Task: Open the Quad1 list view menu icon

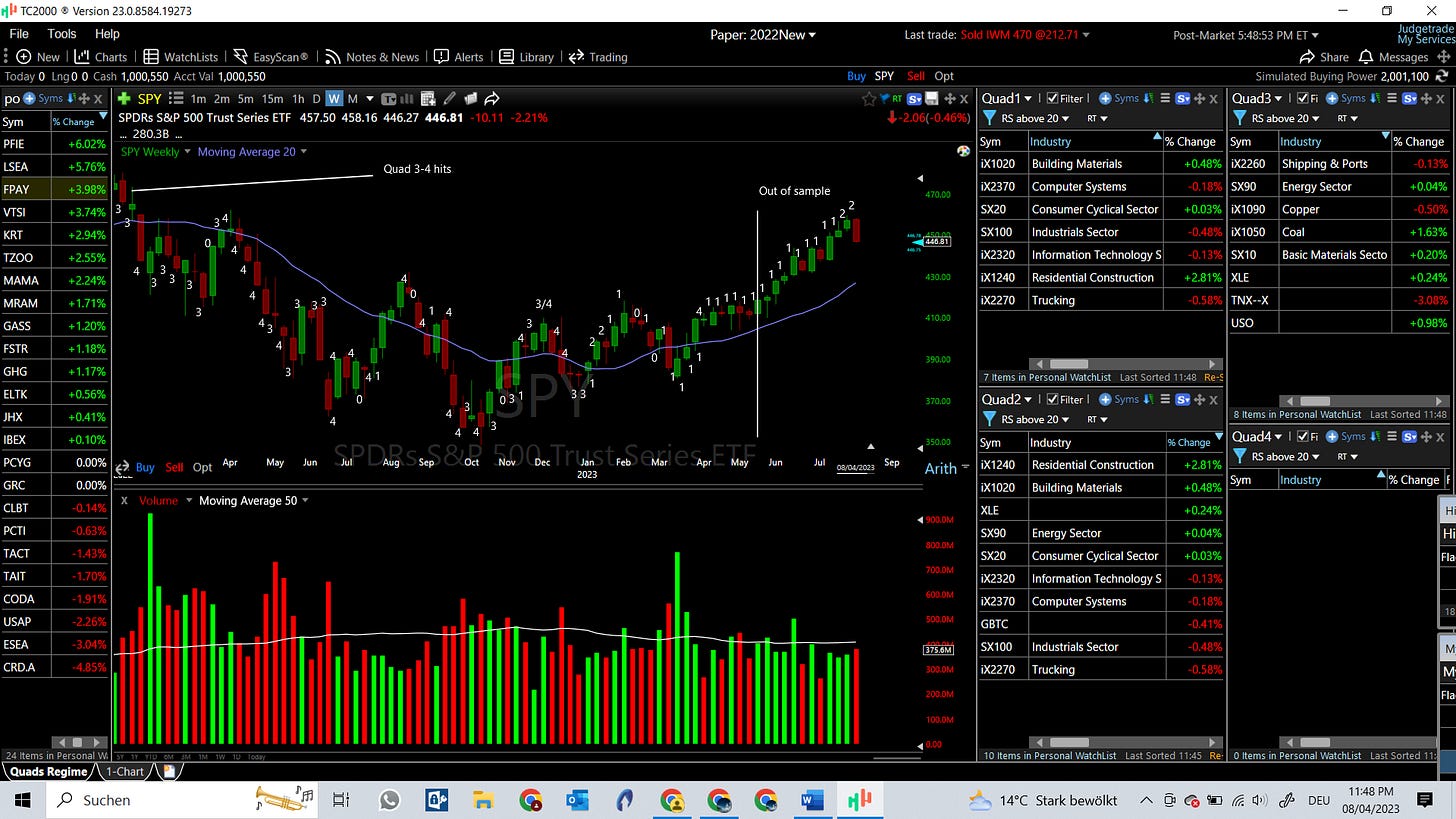Action: coord(1165,98)
